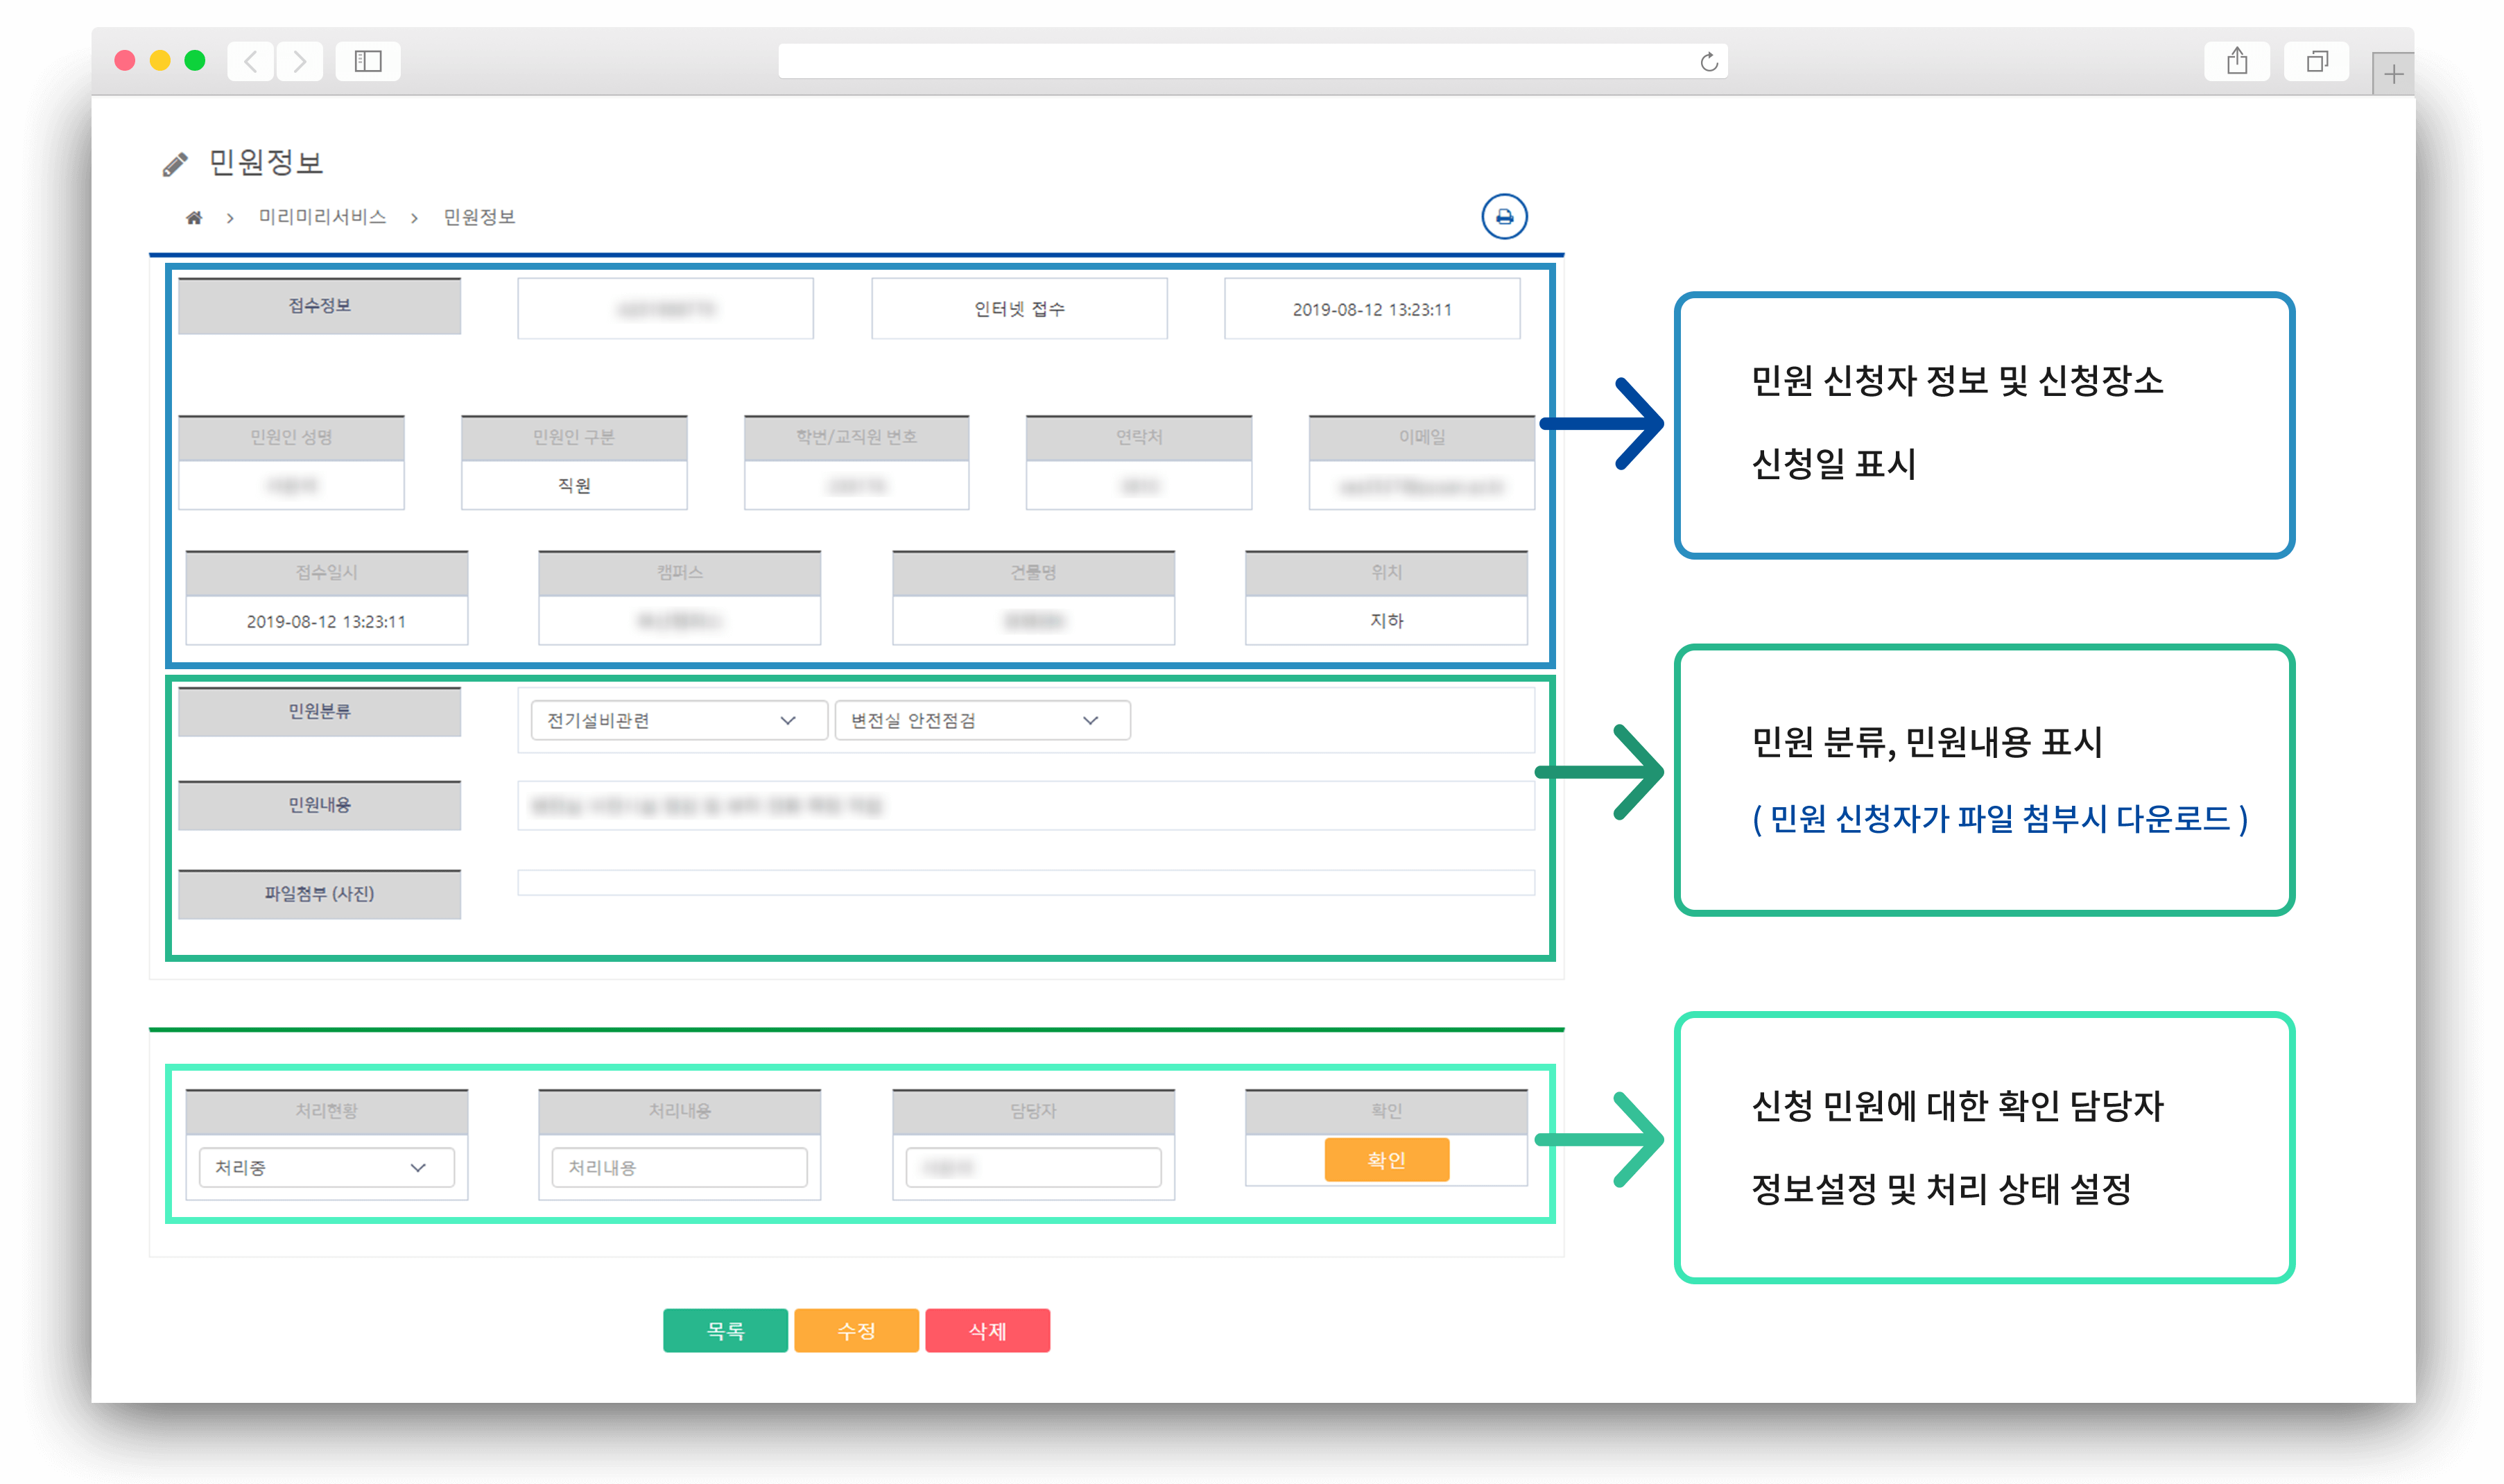The image size is (2504, 1484).
Task: Add a new browser tab
Action: [2392, 74]
